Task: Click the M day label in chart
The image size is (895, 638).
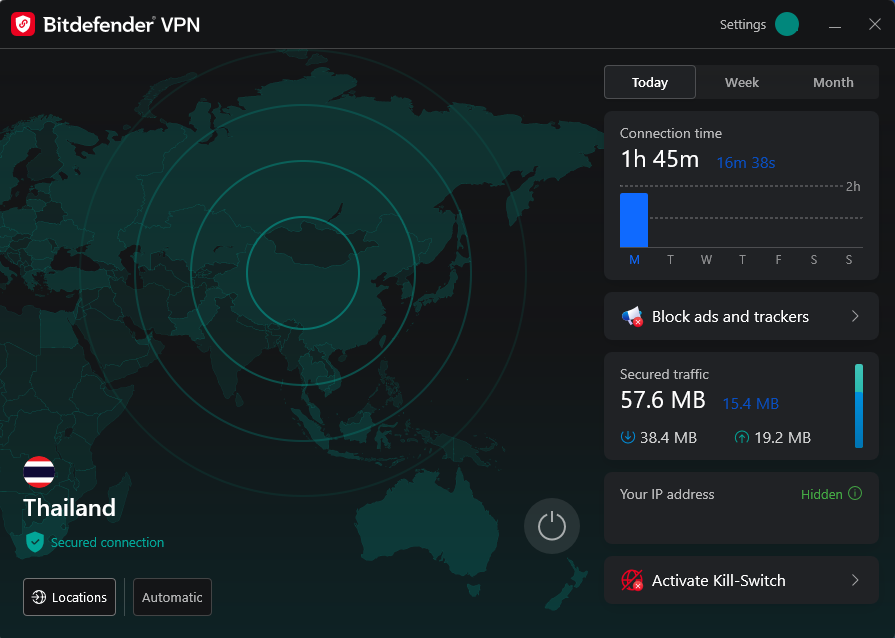Action: pyautogui.click(x=634, y=260)
